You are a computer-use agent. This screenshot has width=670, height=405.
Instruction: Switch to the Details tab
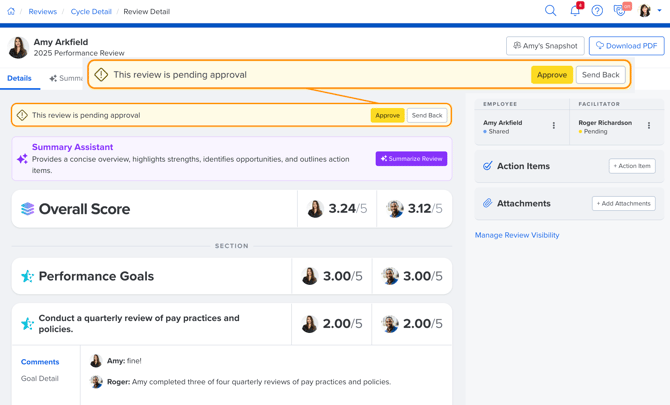tap(19, 78)
